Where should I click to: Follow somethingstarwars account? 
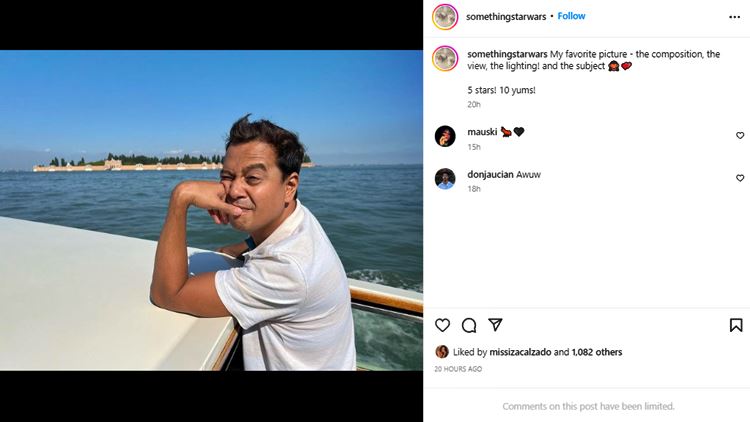571,16
